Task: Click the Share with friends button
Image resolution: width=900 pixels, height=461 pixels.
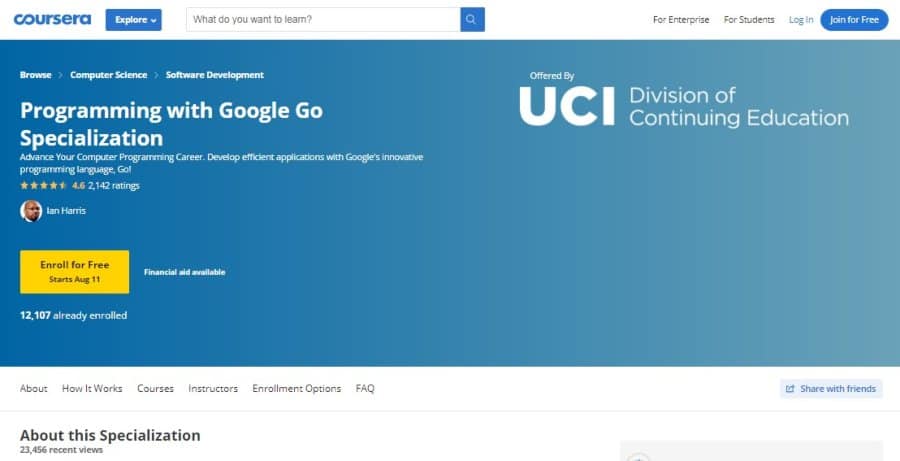Action: coord(831,389)
